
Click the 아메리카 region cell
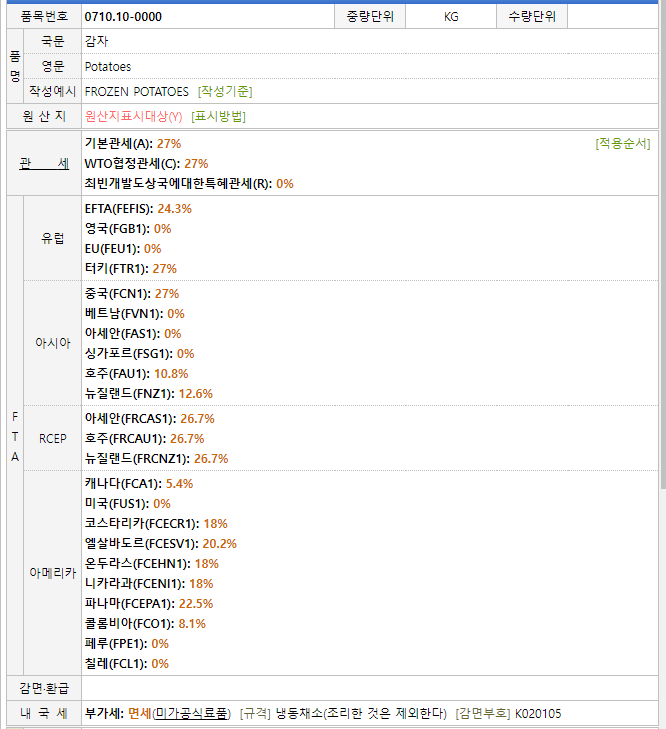55,573
